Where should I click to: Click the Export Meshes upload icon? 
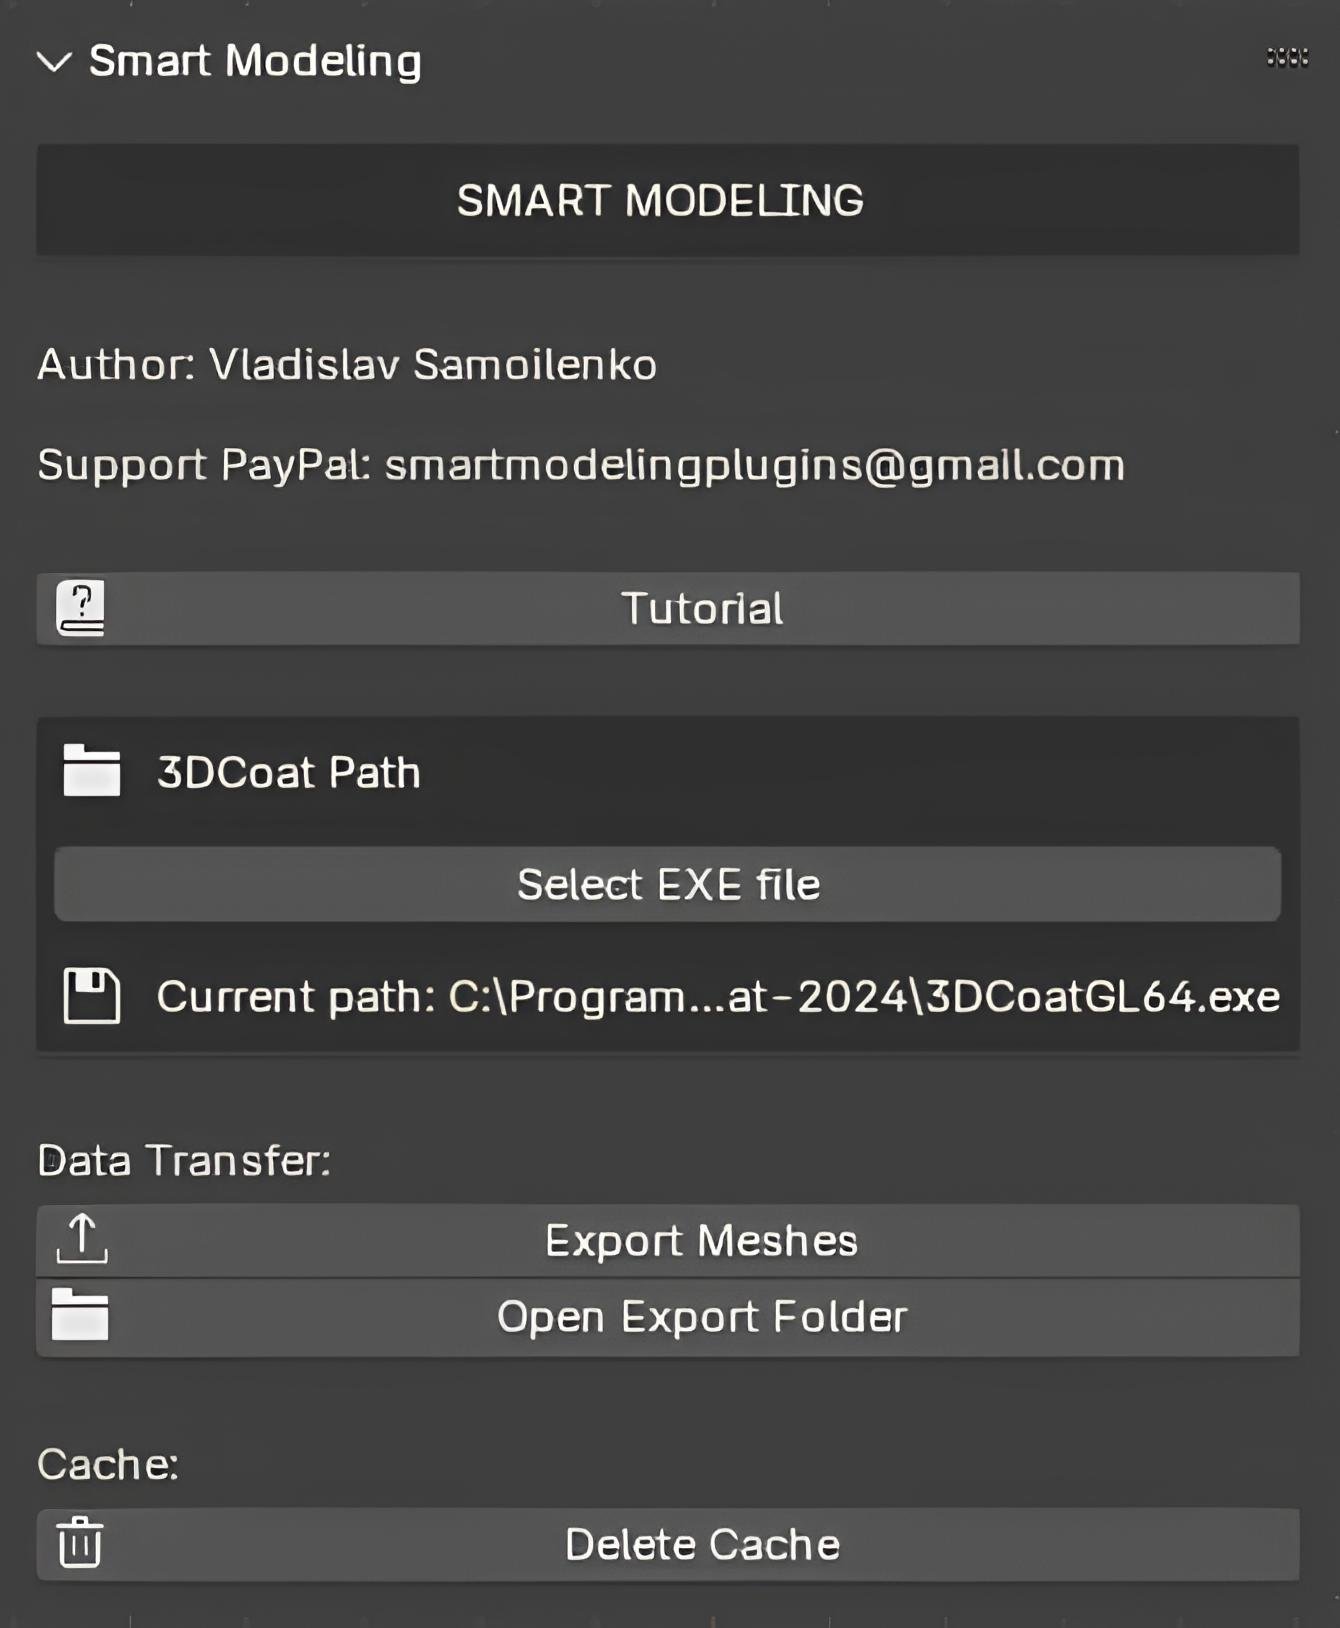[83, 1240]
